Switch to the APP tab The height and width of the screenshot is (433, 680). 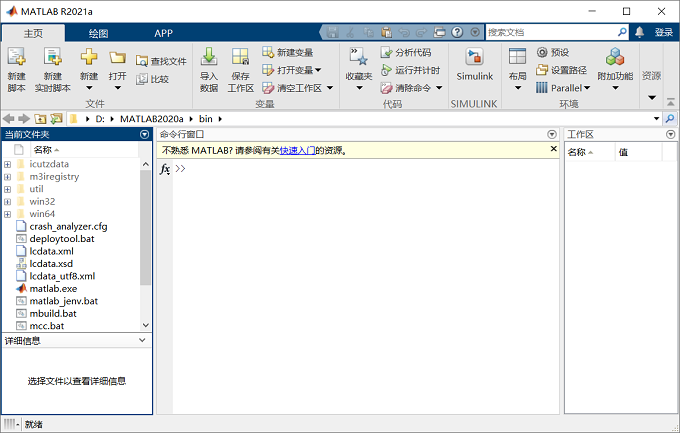click(x=163, y=33)
